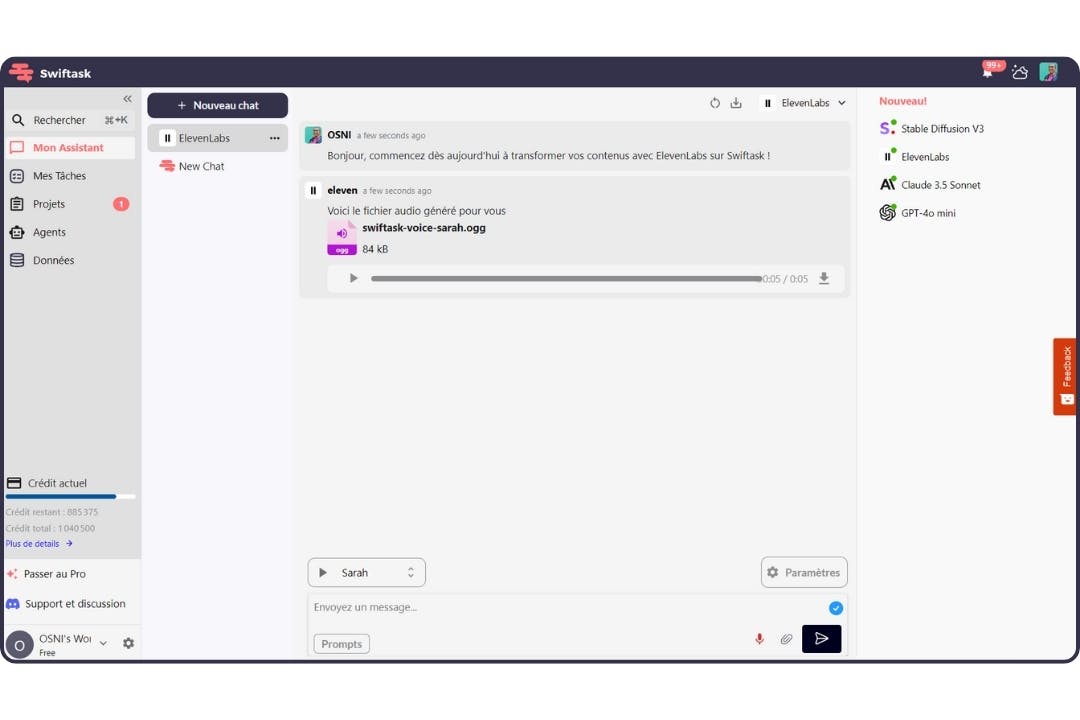1080x720 pixels.
Task: Click OSNI avatar in first message
Action: [313, 135]
